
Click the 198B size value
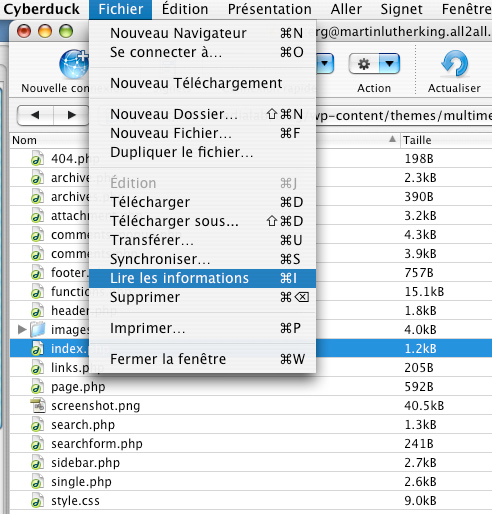419,158
